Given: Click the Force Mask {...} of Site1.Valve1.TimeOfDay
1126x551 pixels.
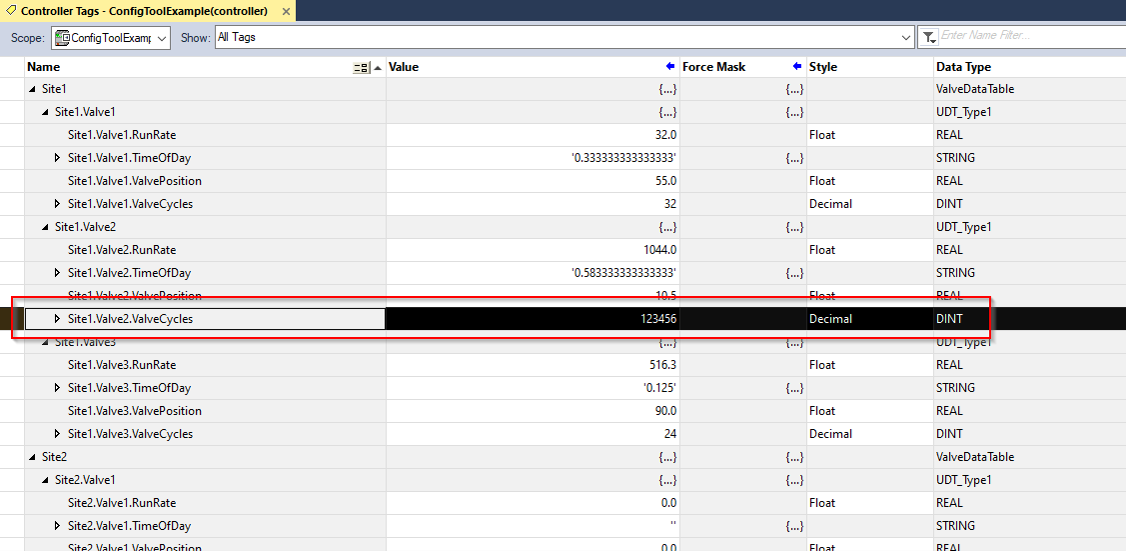Looking at the screenshot, I should (x=794, y=157).
